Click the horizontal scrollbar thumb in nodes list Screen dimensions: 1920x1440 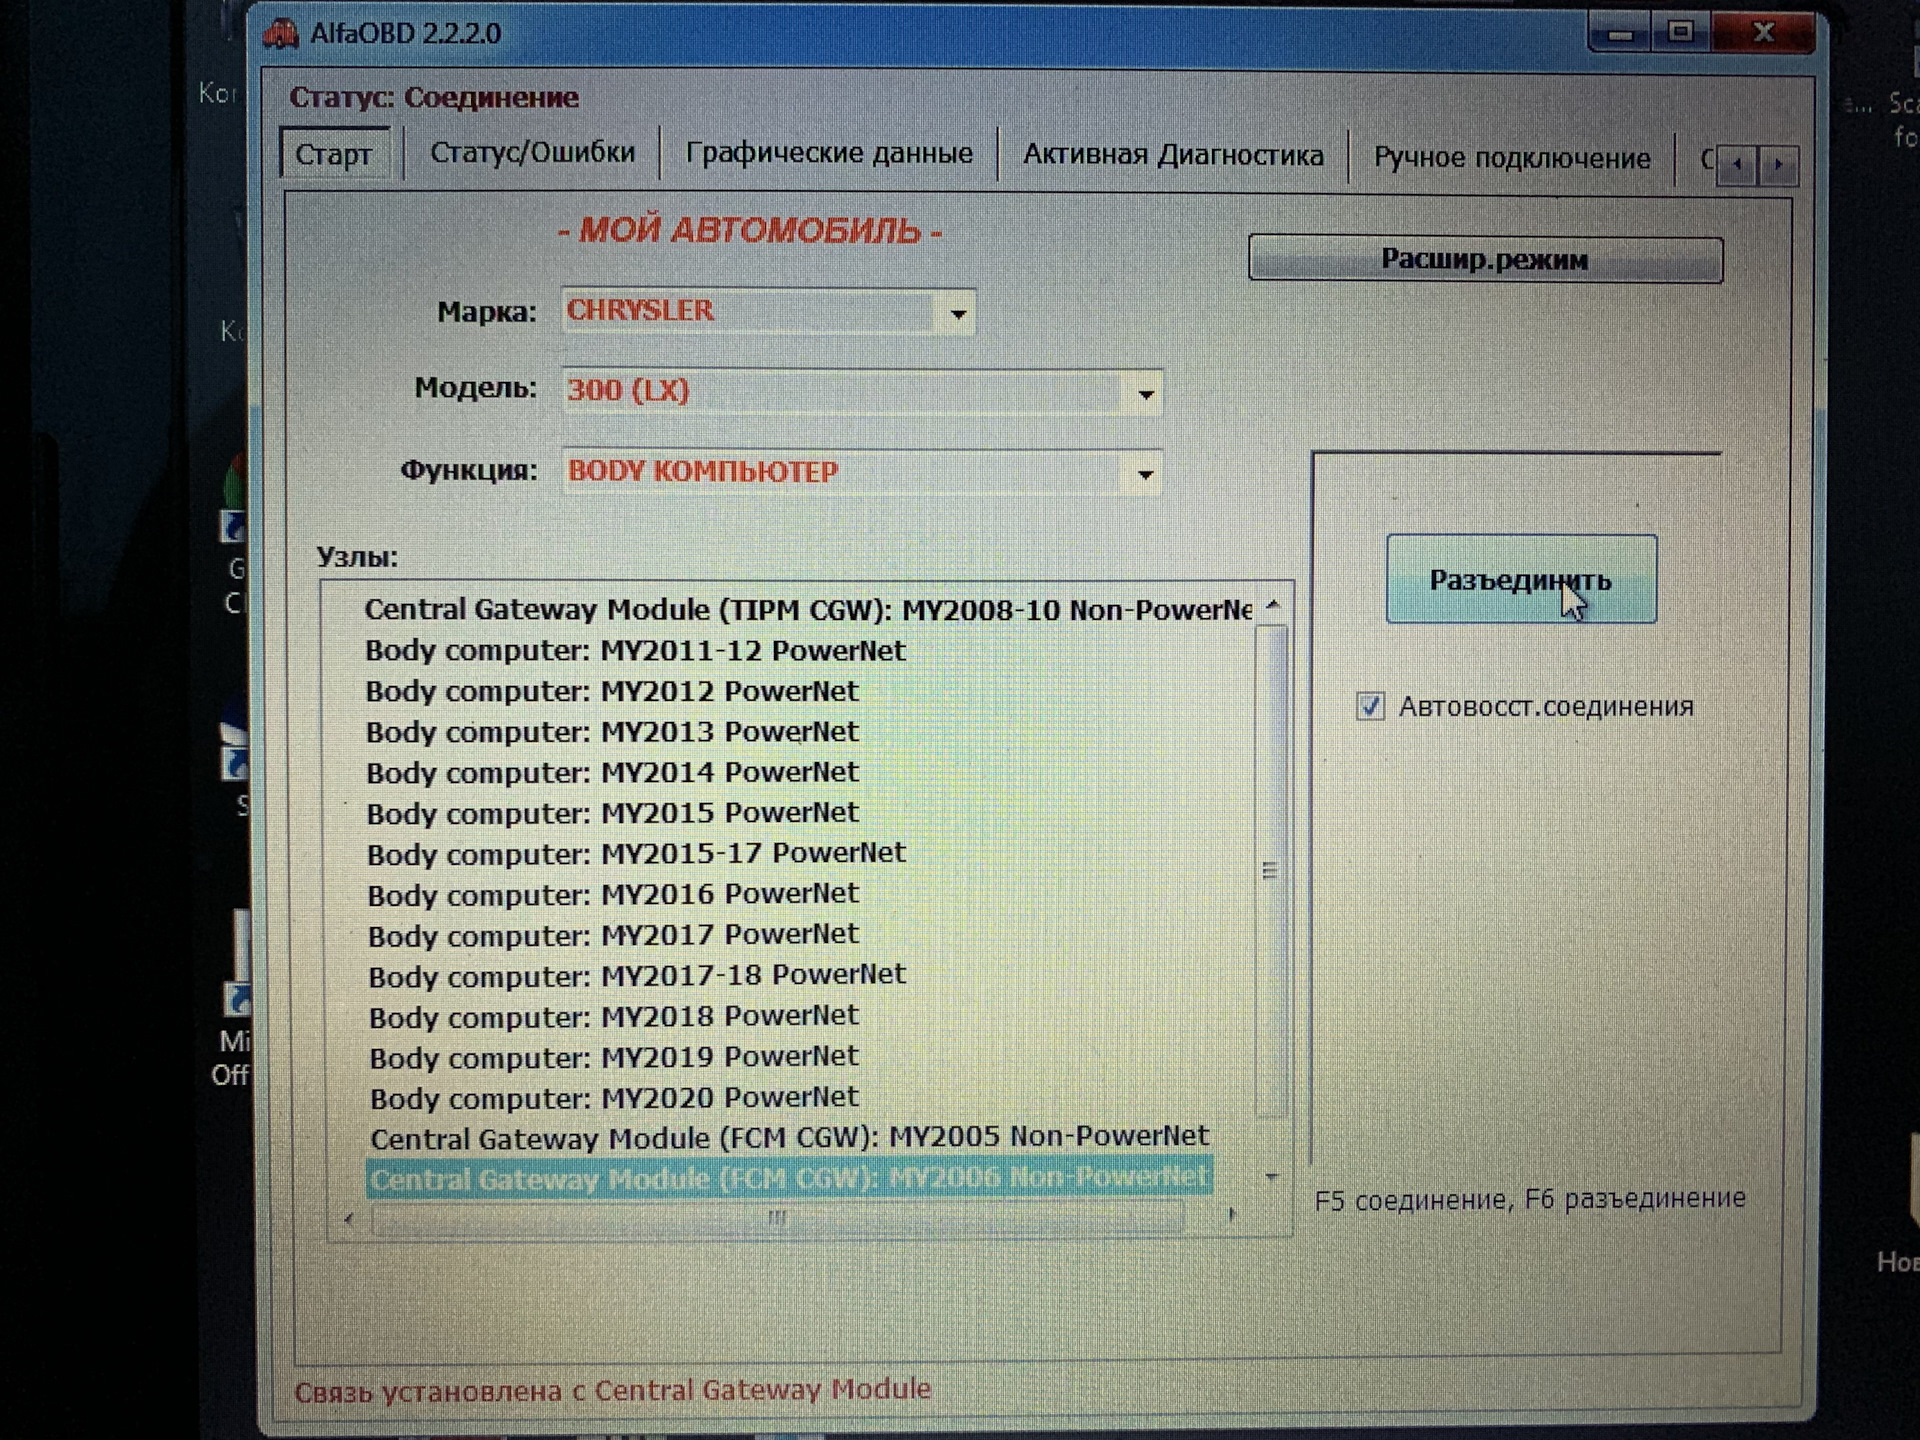pos(777,1217)
